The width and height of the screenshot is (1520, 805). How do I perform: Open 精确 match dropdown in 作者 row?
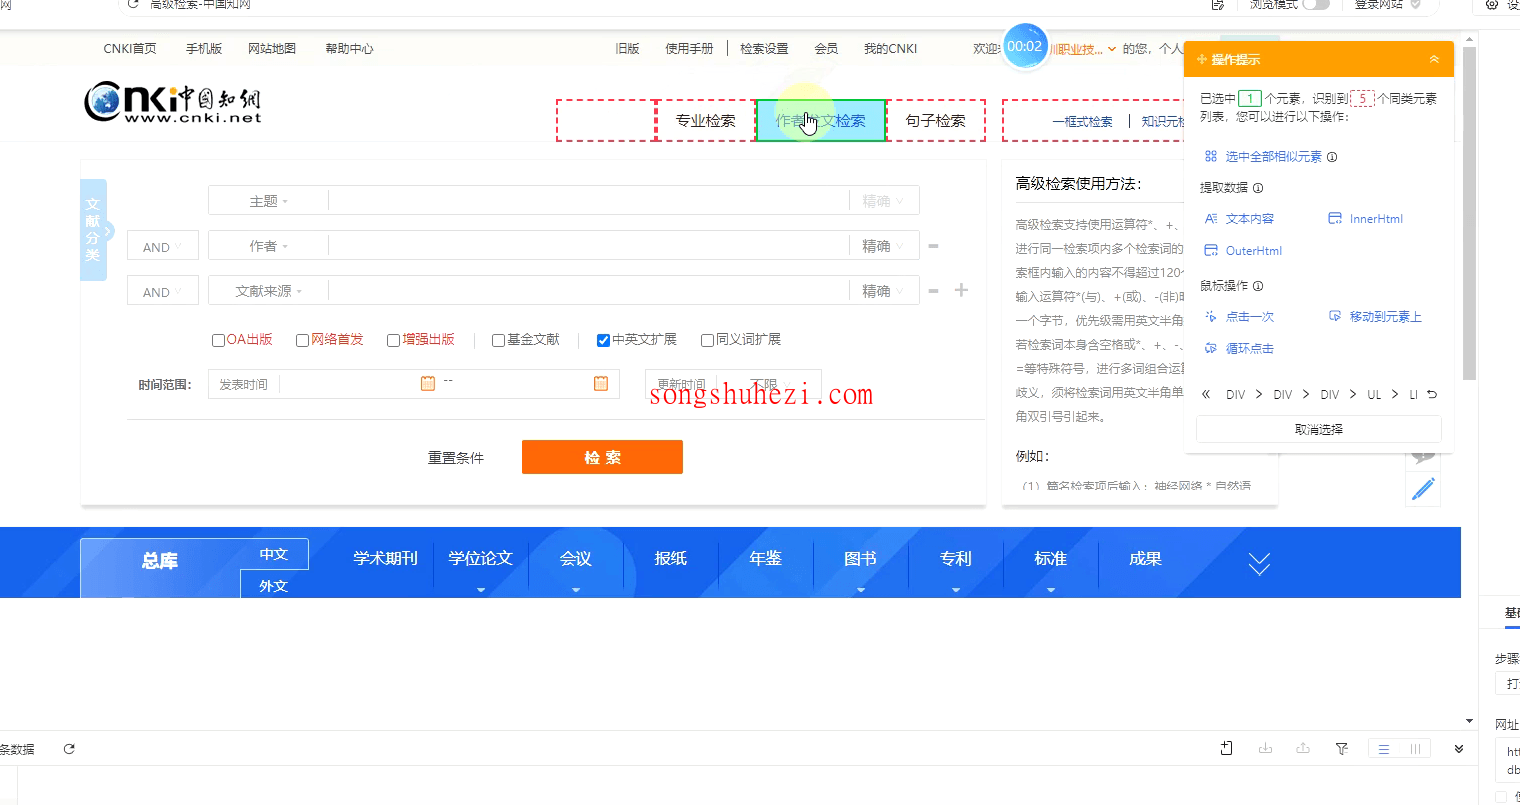tap(883, 246)
